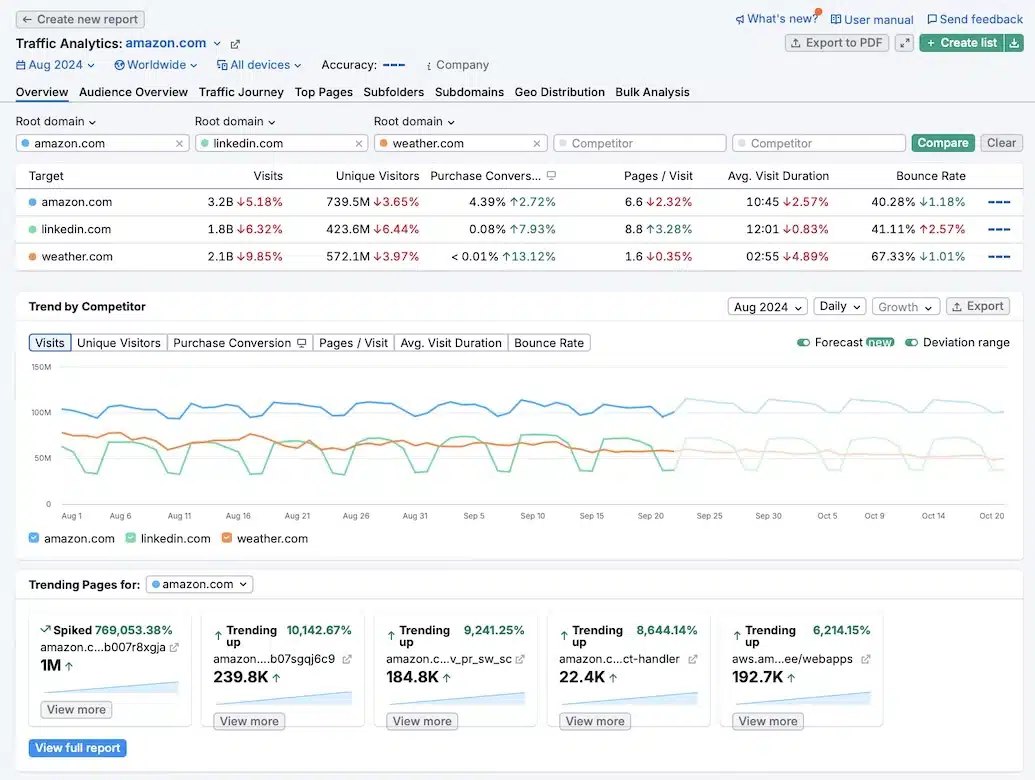Expand the Growth metric dropdown

[905, 306]
